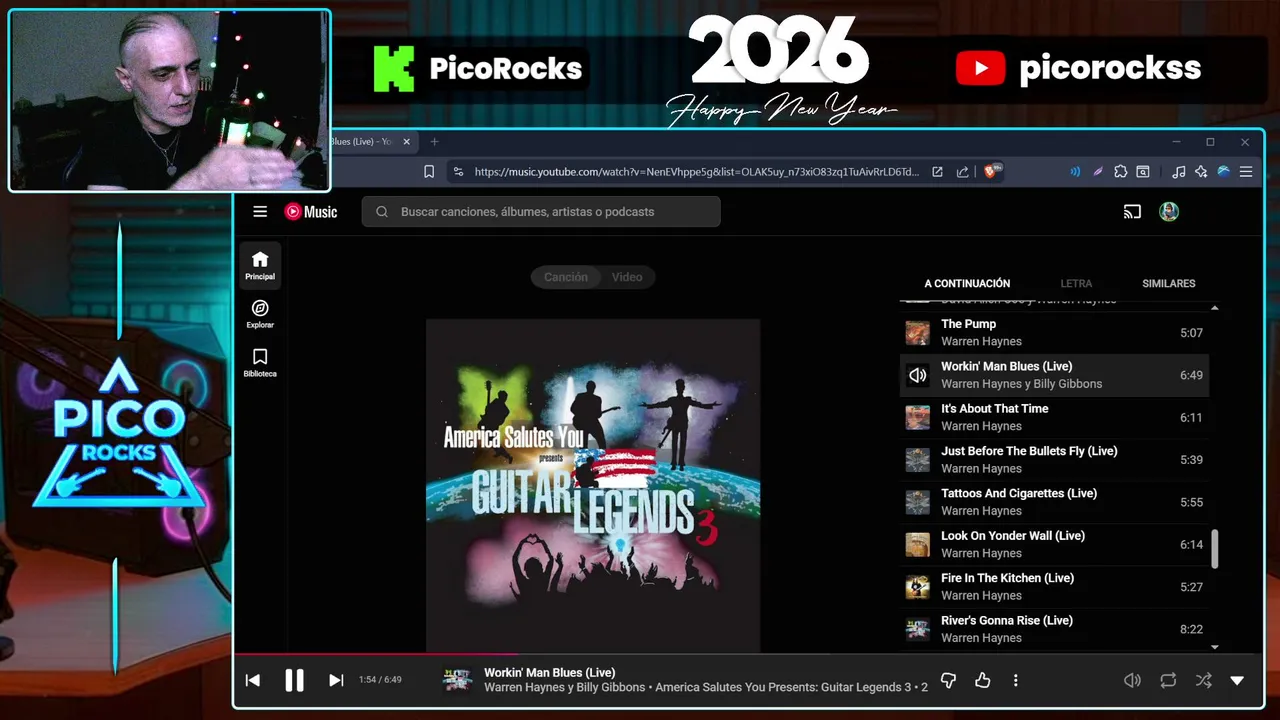Cast to a device using cast icon
Viewport: 1280px width, 720px height.
[1132, 211]
